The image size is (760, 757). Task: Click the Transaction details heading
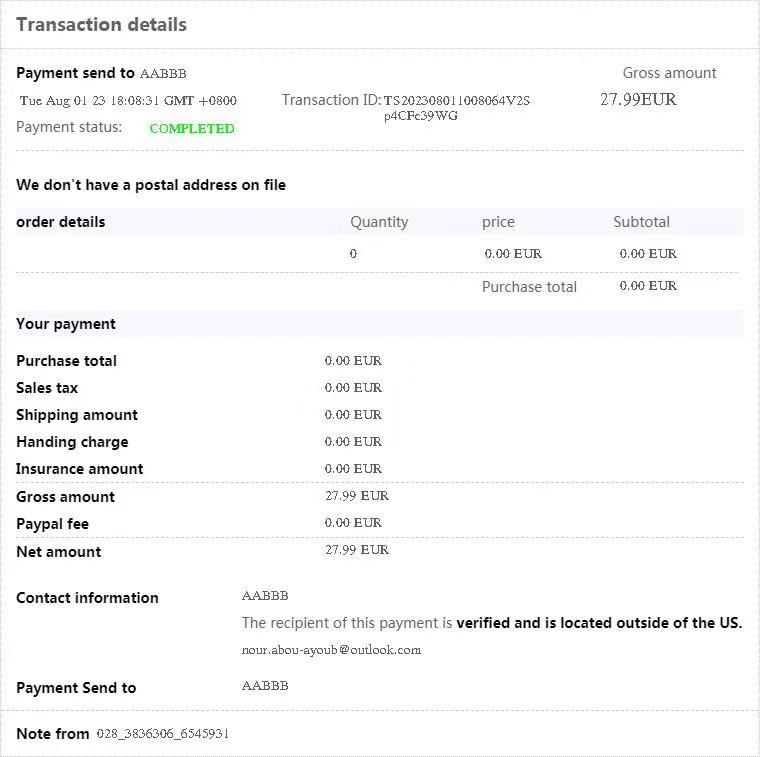pyautogui.click(x=101, y=25)
